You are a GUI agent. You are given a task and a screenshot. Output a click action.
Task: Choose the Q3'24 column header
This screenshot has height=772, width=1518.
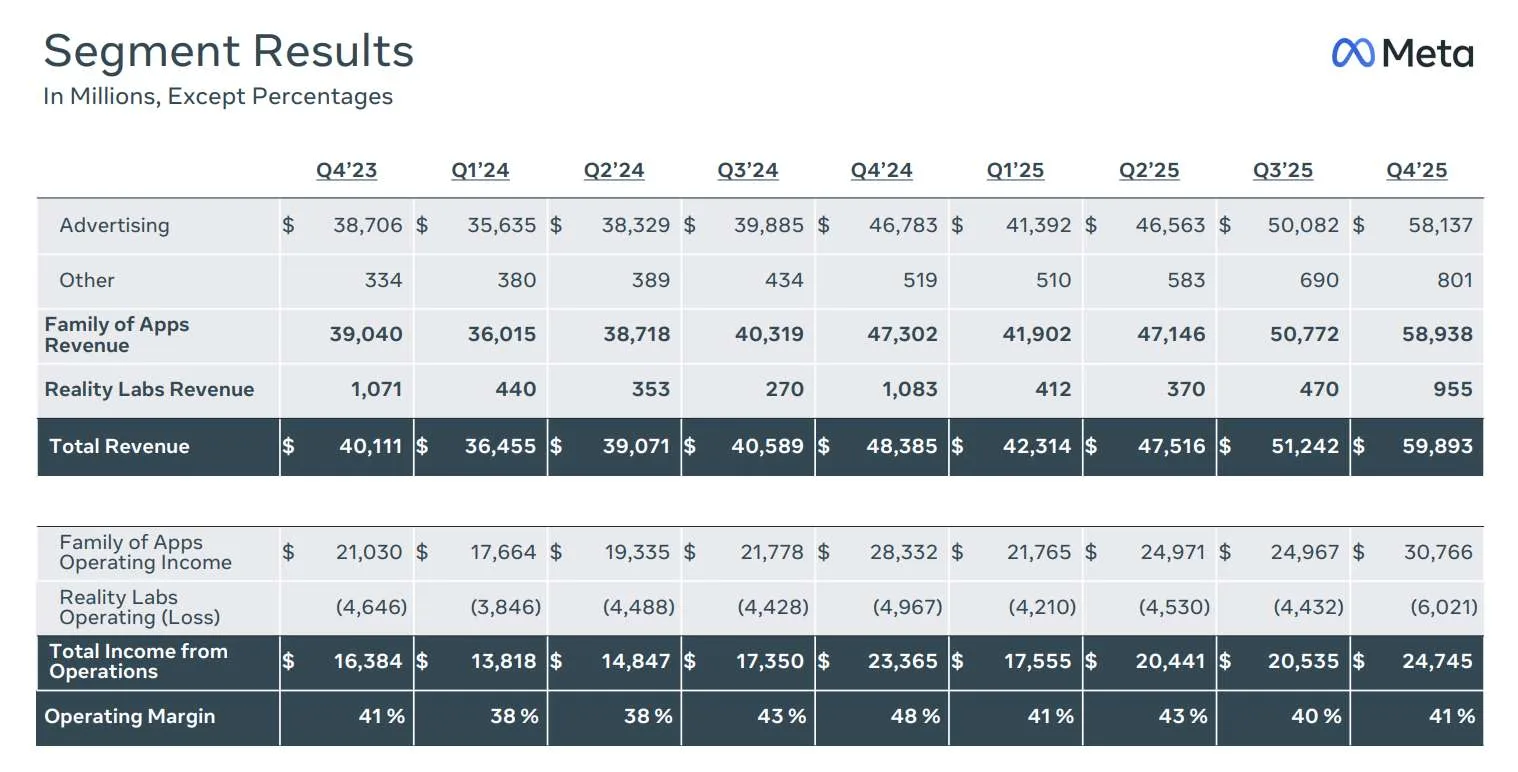pos(748,170)
